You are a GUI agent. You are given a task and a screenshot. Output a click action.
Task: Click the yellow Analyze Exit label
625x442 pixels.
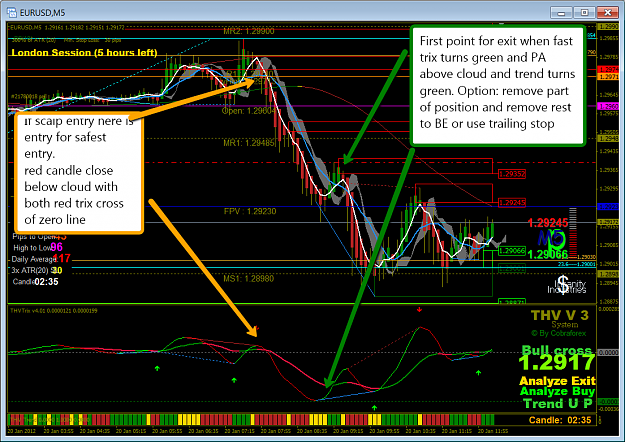pyautogui.click(x=557, y=381)
